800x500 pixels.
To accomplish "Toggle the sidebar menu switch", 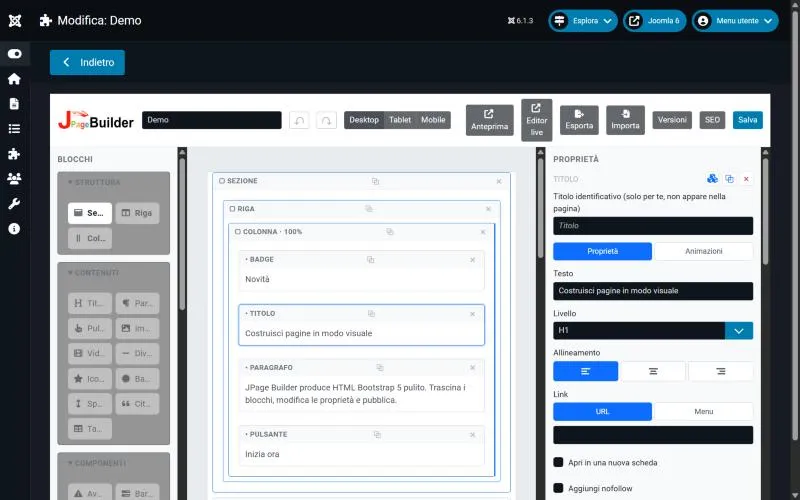I will click(14, 54).
